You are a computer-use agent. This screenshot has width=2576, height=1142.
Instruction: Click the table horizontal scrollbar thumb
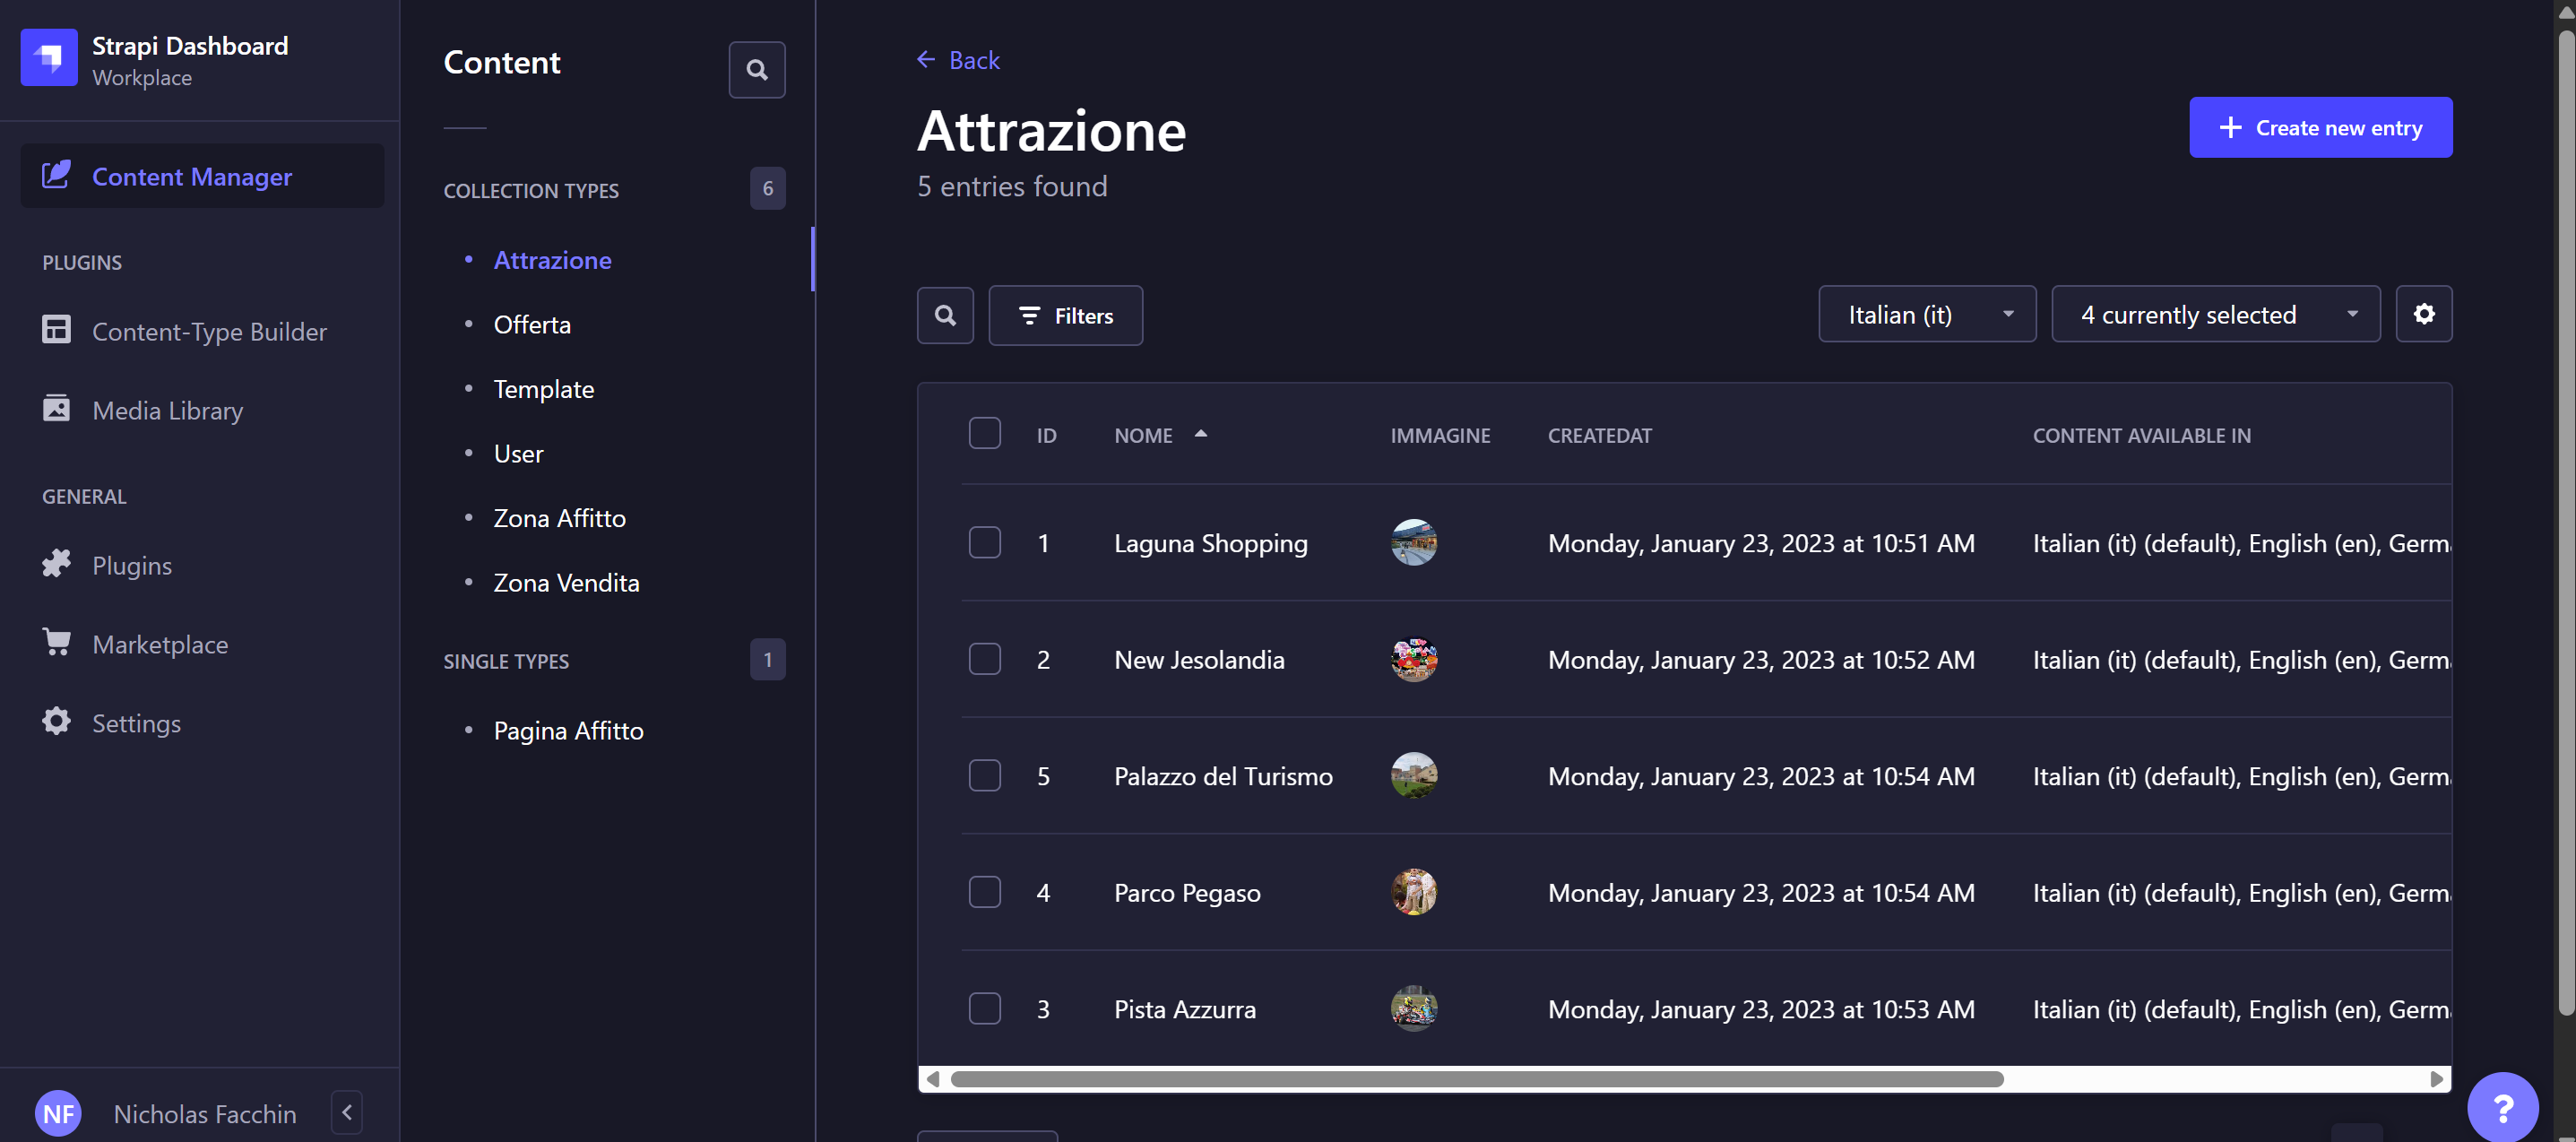(1476, 1079)
